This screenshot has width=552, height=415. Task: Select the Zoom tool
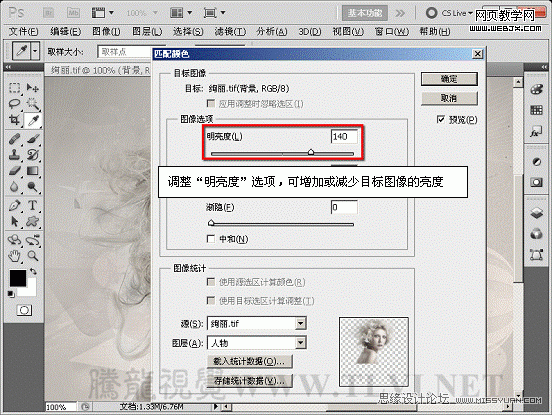(33, 256)
